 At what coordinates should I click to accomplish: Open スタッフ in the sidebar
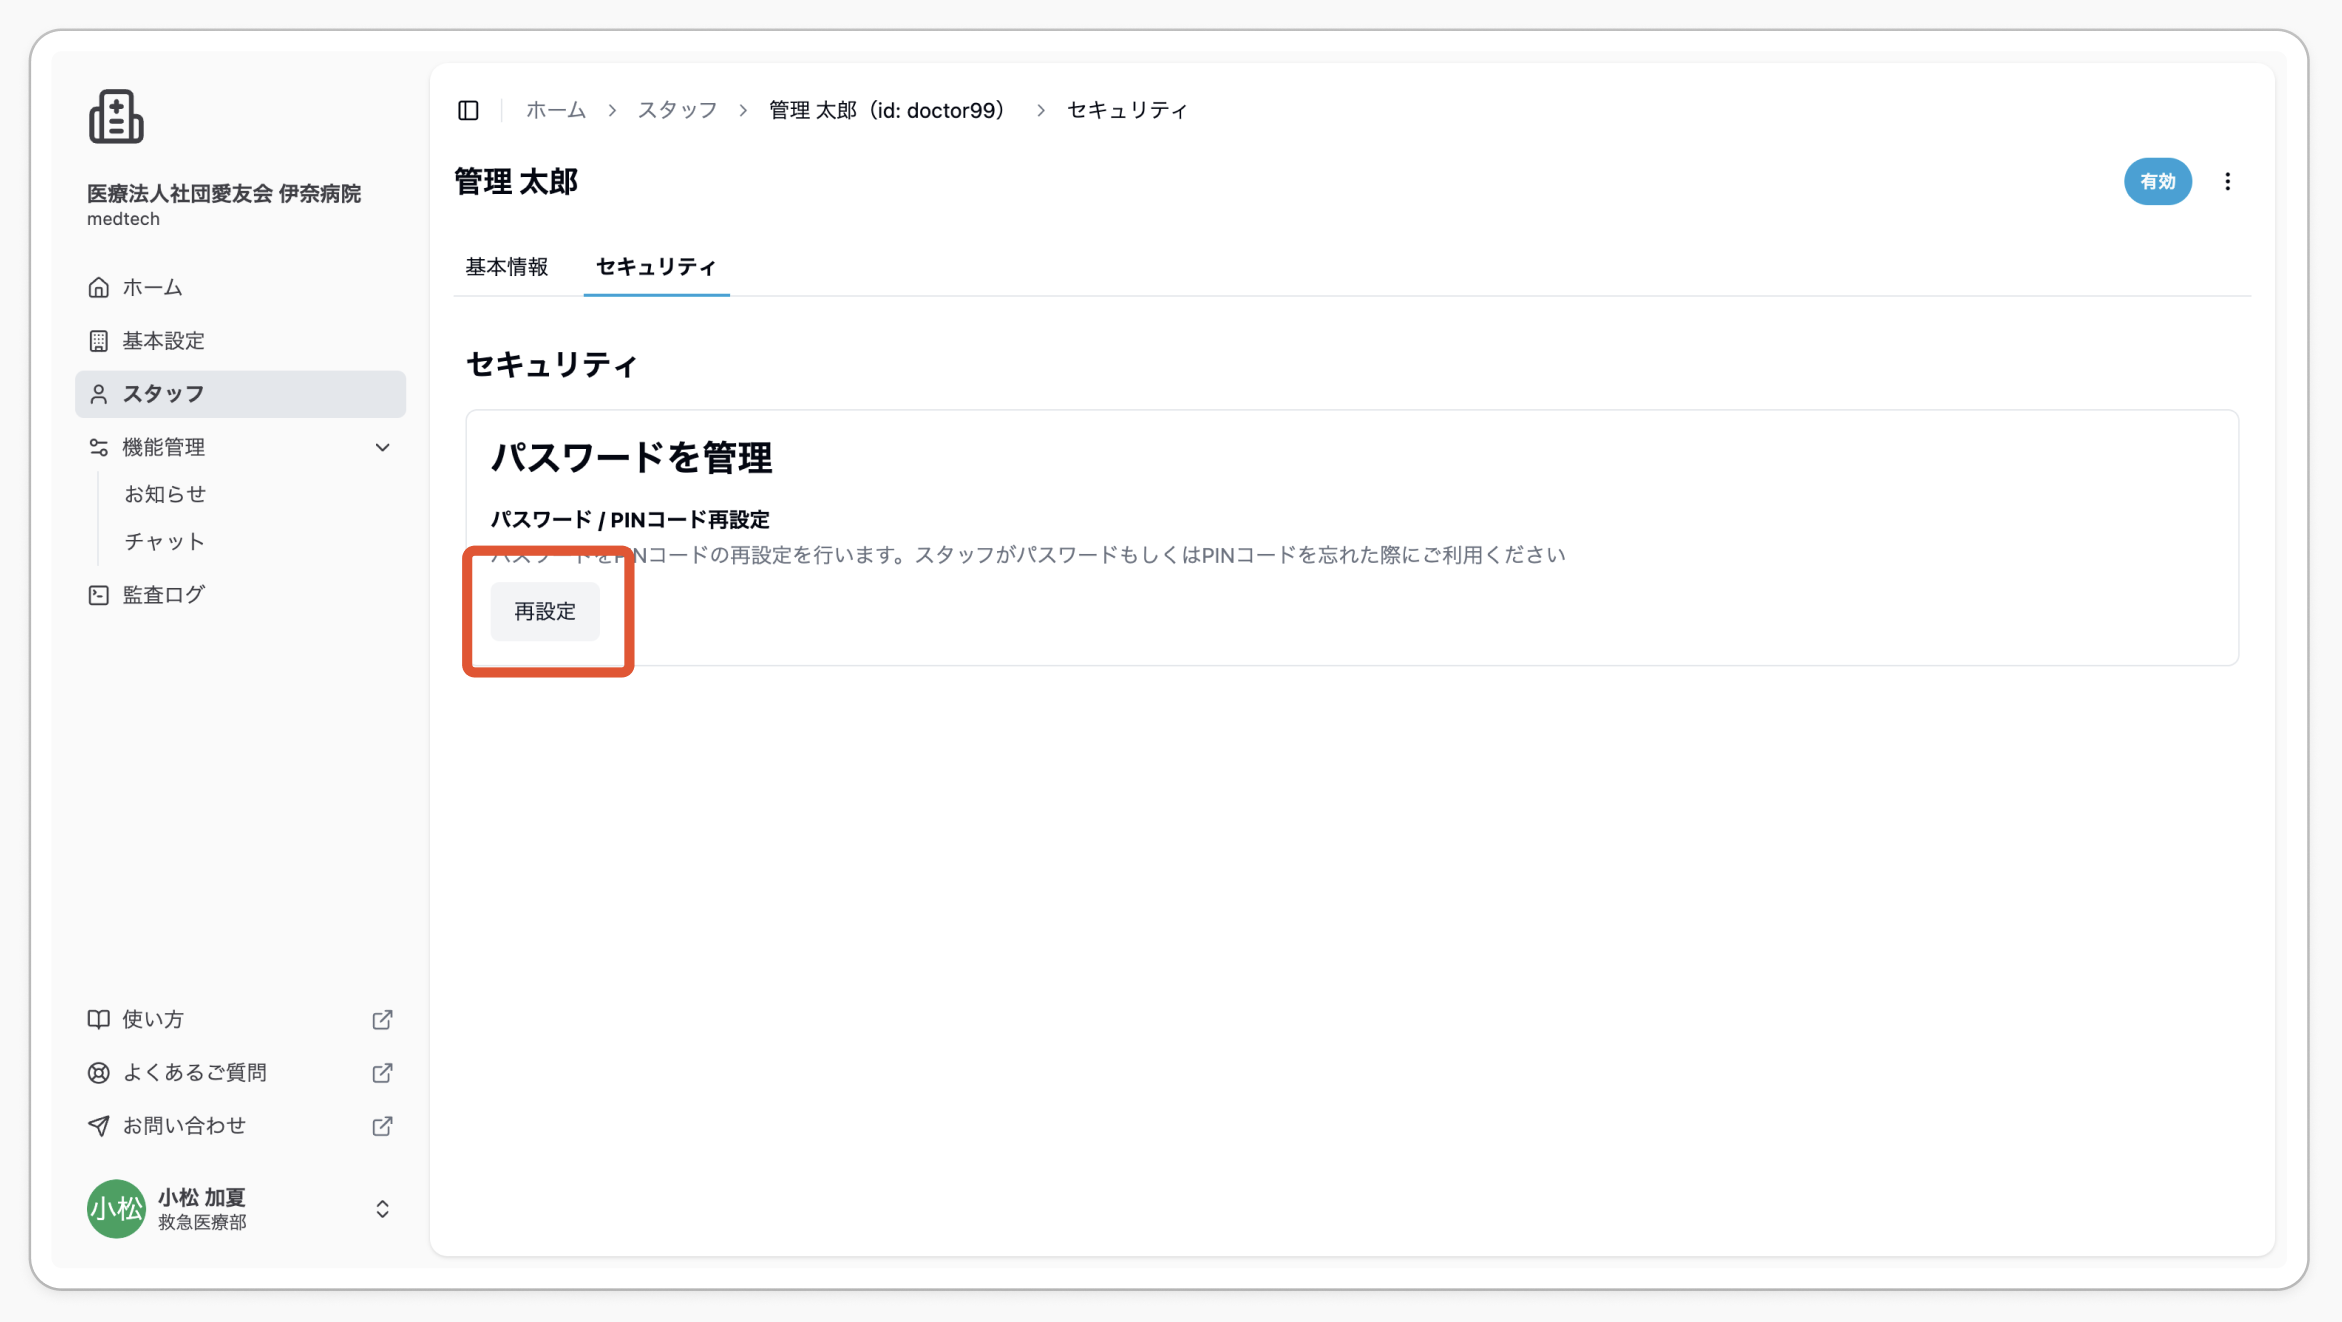pyautogui.click(x=240, y=394)
